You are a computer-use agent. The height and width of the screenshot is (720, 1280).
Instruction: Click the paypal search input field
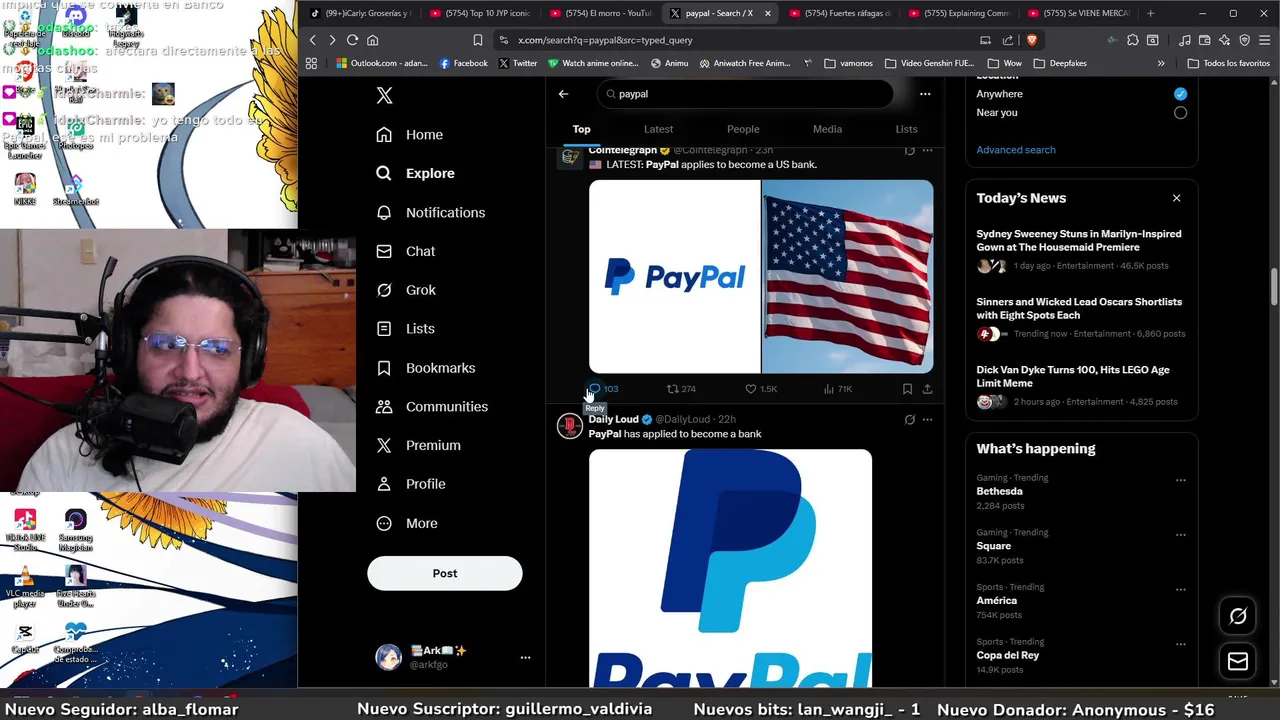click(x=745, y=94)
